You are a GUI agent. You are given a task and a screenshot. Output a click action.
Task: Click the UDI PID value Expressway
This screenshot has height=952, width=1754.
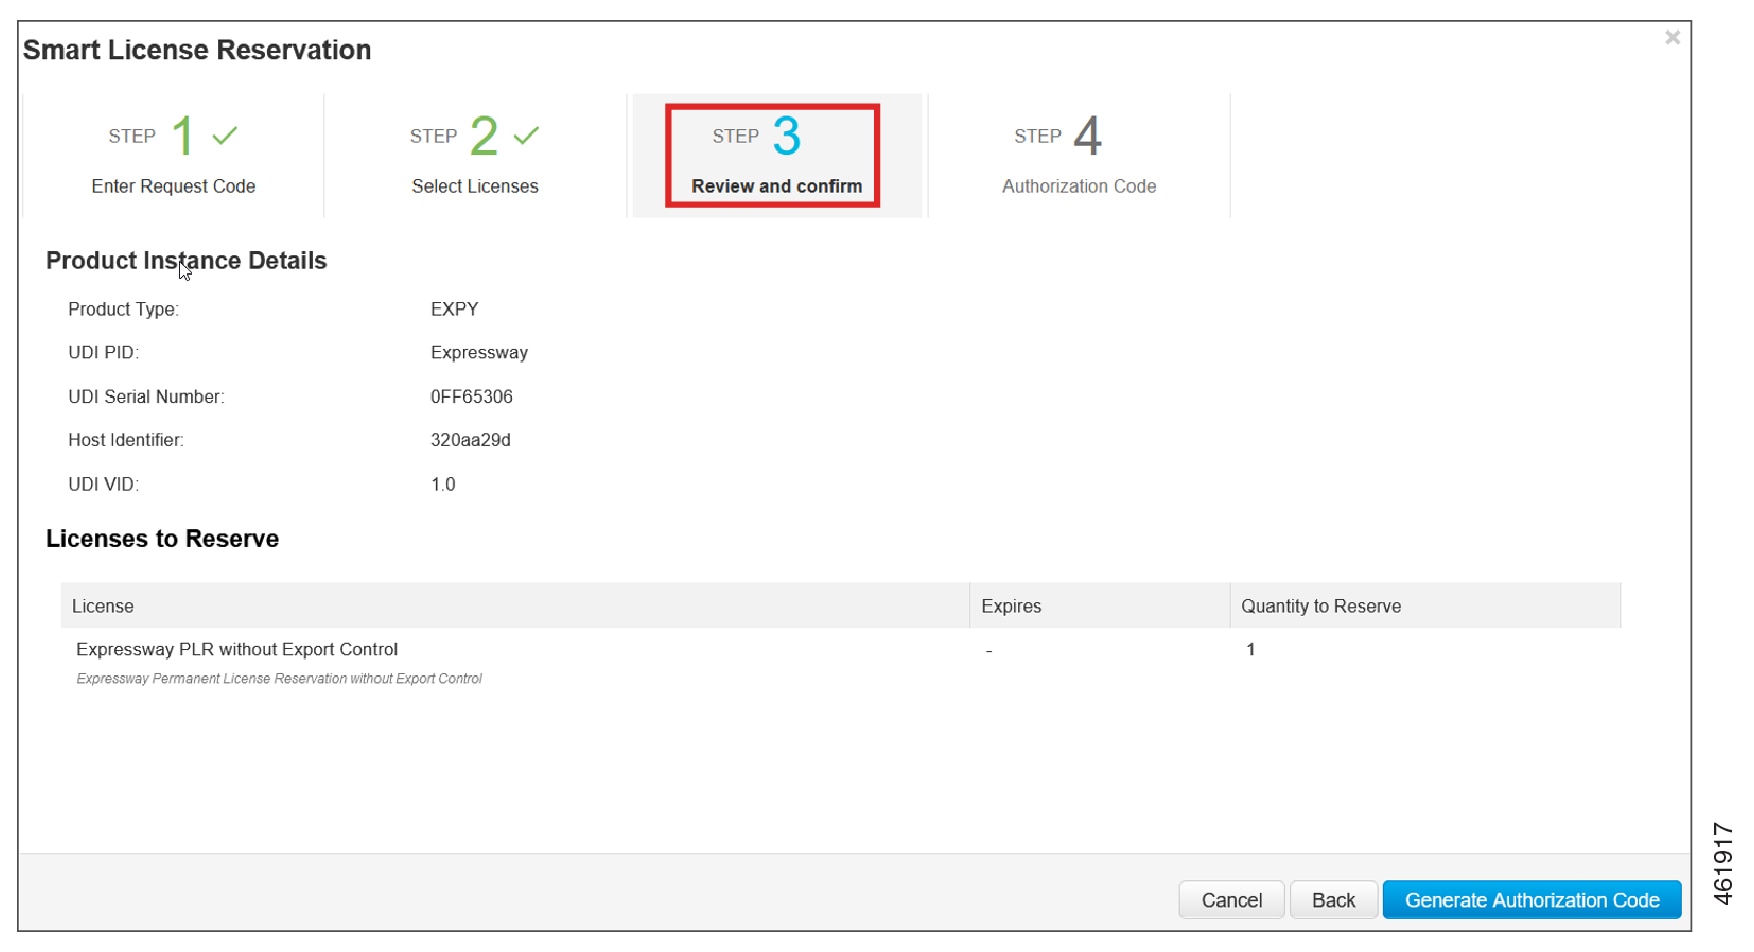pyautogui.click(x=479, y=353)
